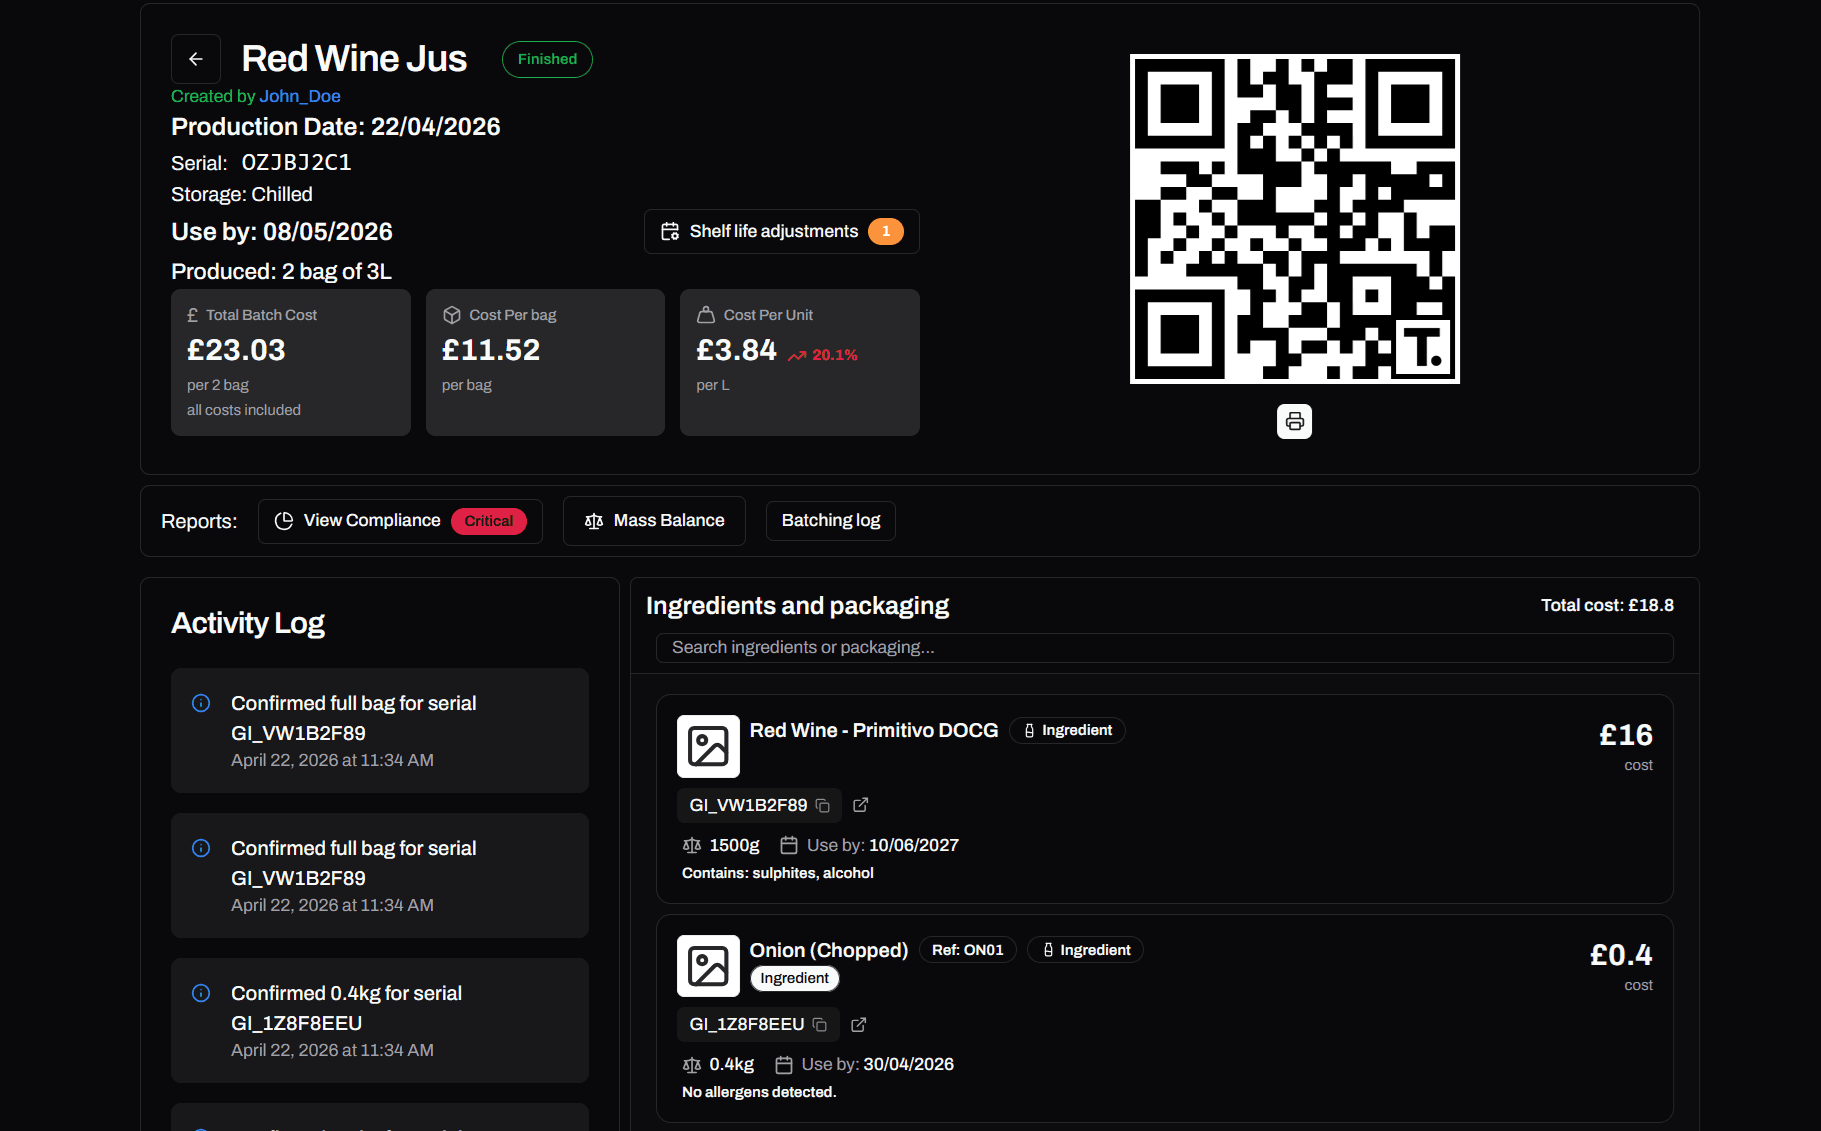
Task: Open Shelf life adjustments
Action: click(x=781, y=231)
